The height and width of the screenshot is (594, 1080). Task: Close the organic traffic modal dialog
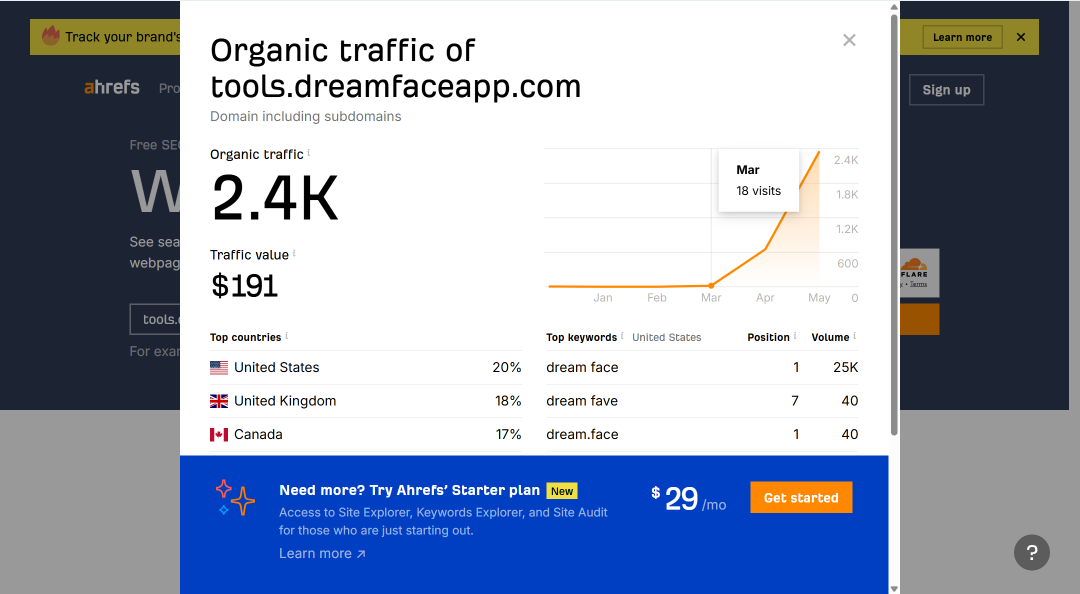(849, 40)
